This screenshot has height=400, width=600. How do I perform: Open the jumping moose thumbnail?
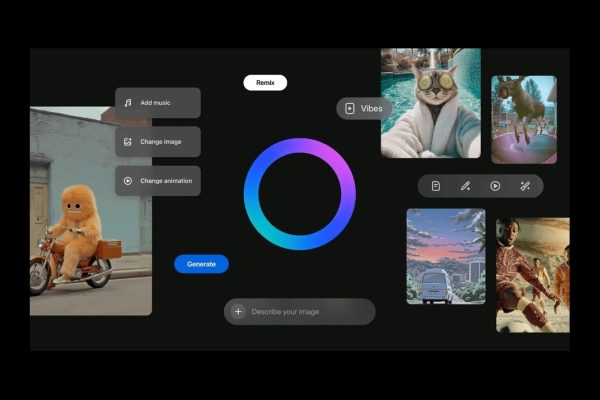523,118
